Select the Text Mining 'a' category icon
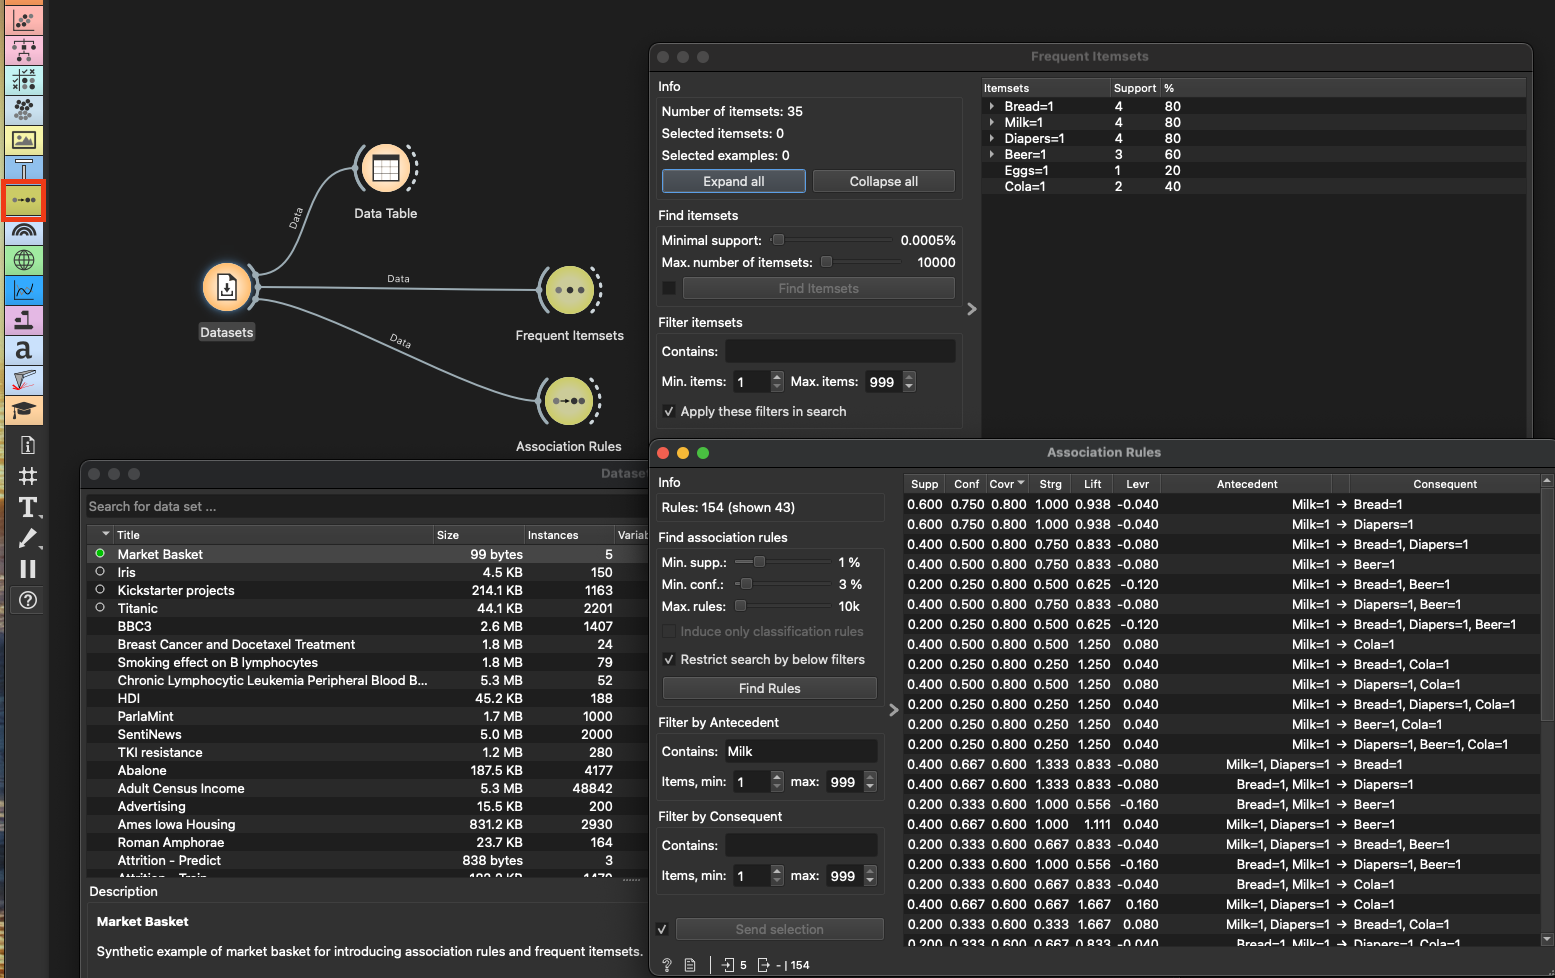This screenshot has height=978, width=1555. click(24, 350)
